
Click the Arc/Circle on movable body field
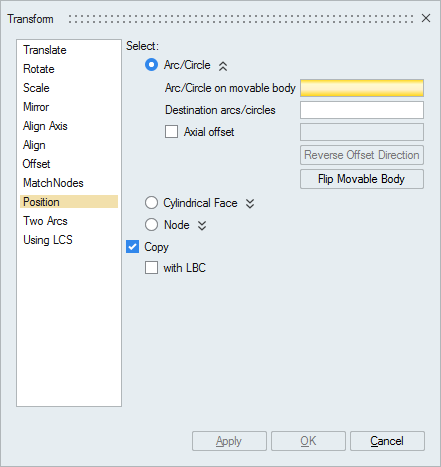point(362,88)
